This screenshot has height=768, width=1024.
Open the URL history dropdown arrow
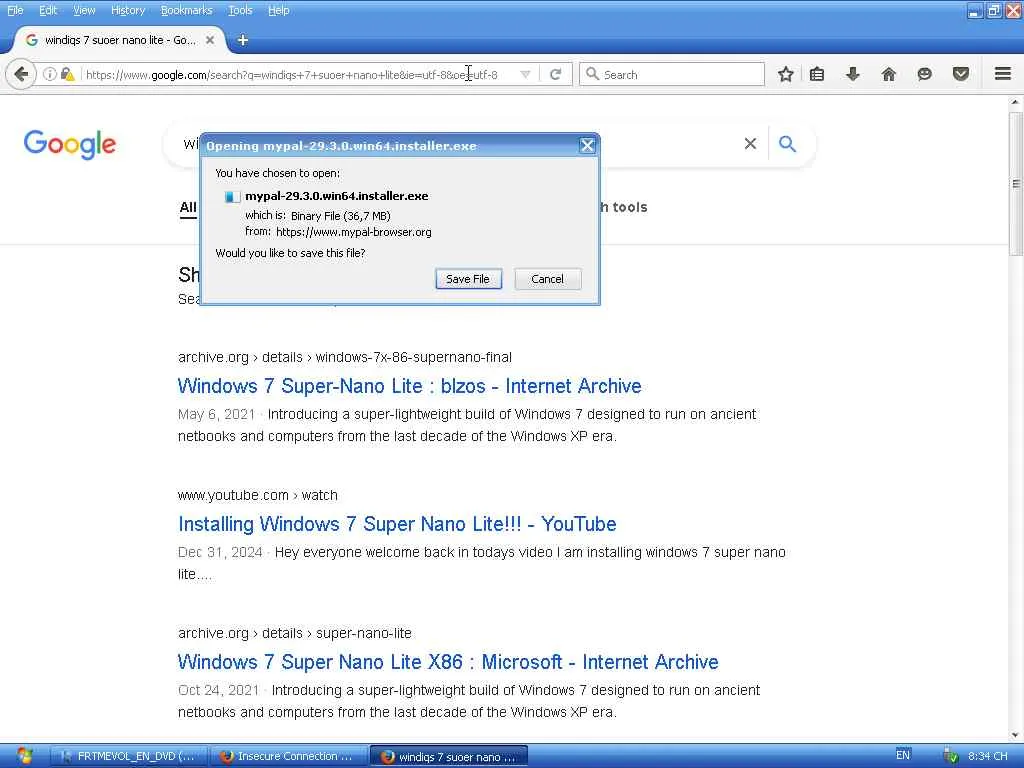click(525, 74)
